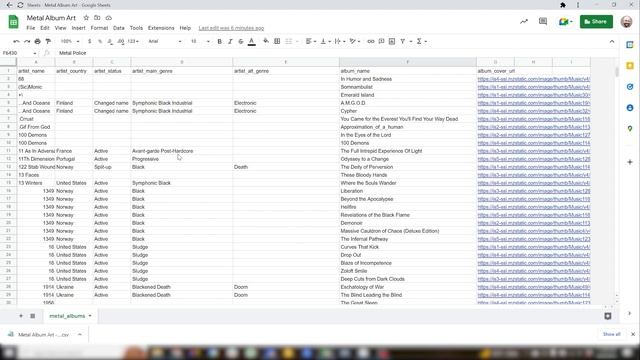Open the Google Meet call dropdown
The width and height of the screenshot is (640, 360).
[565, 22]
